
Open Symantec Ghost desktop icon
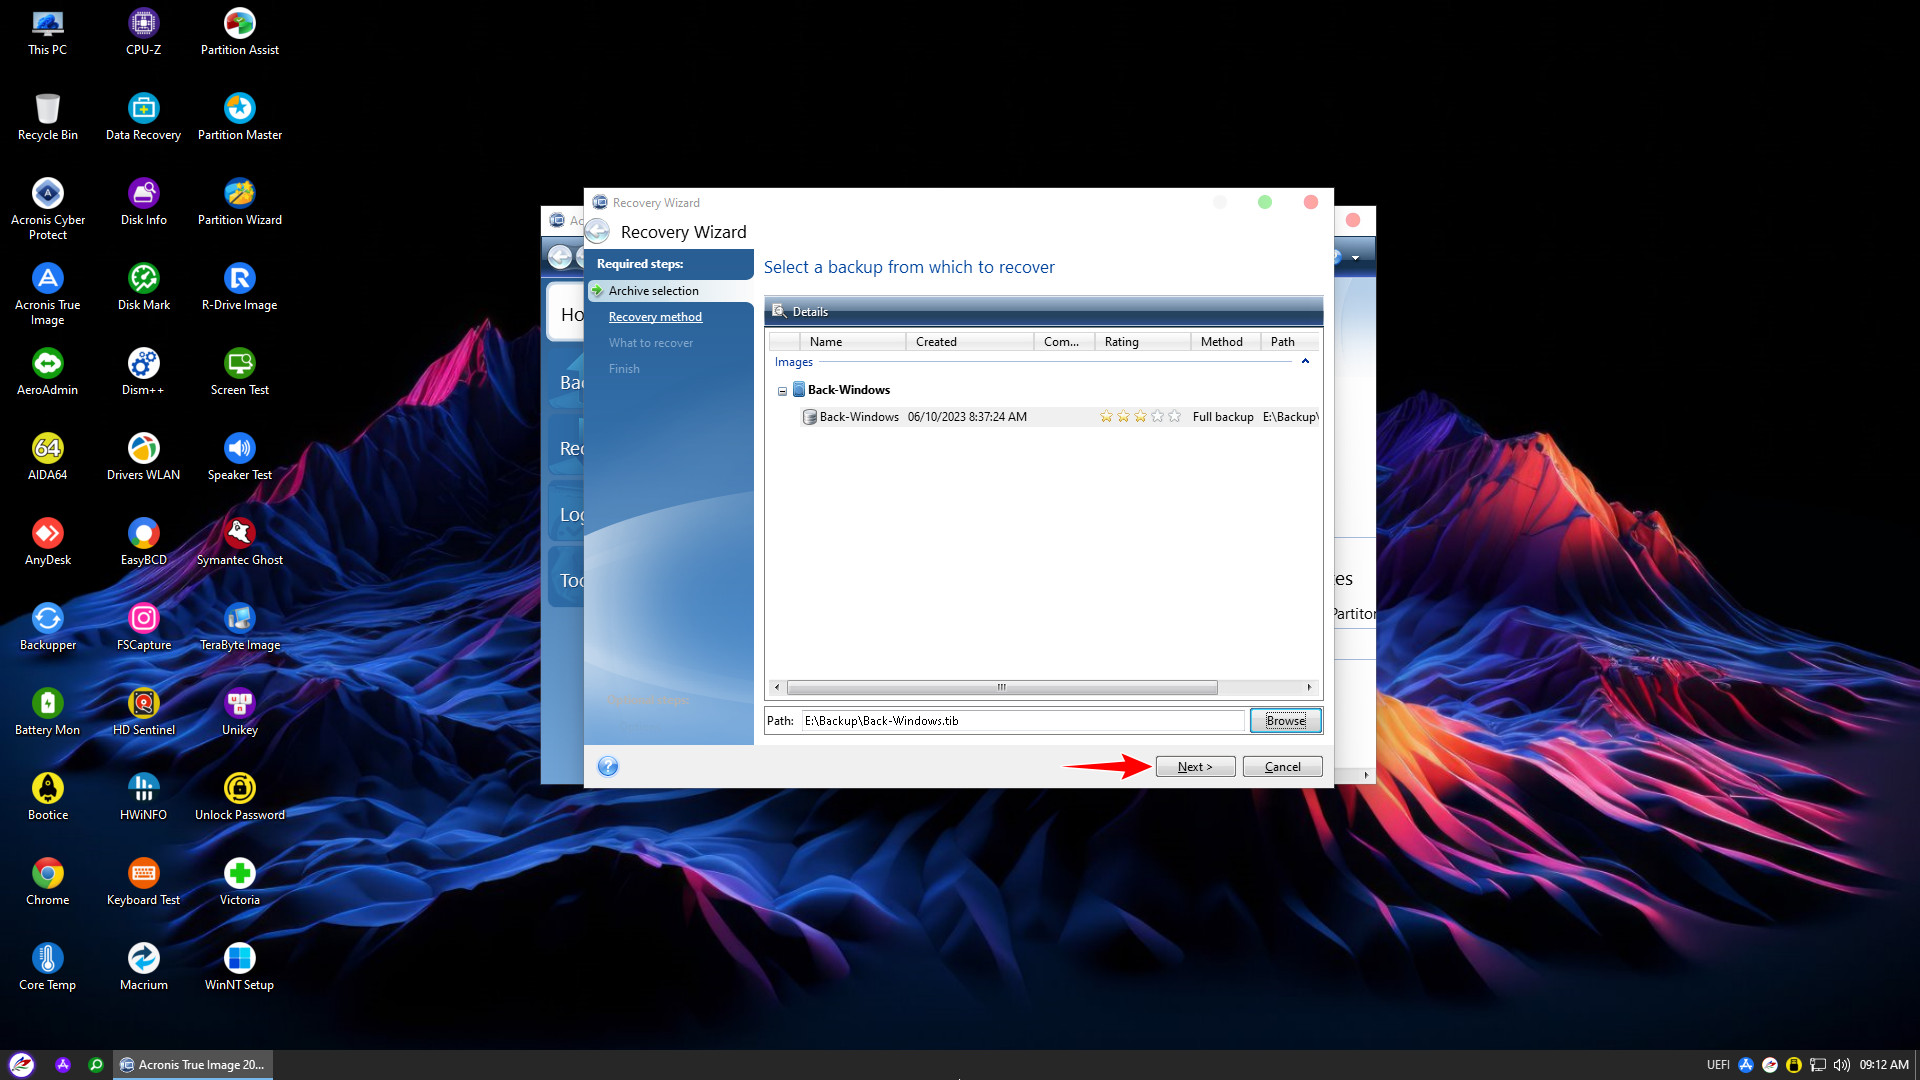click(239, 534)
